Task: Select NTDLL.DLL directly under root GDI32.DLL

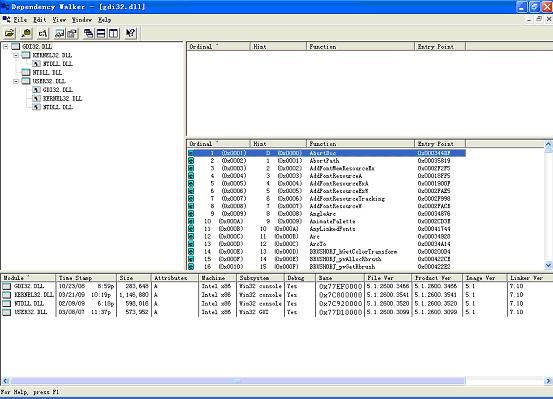Action: [x=47, y=73]
